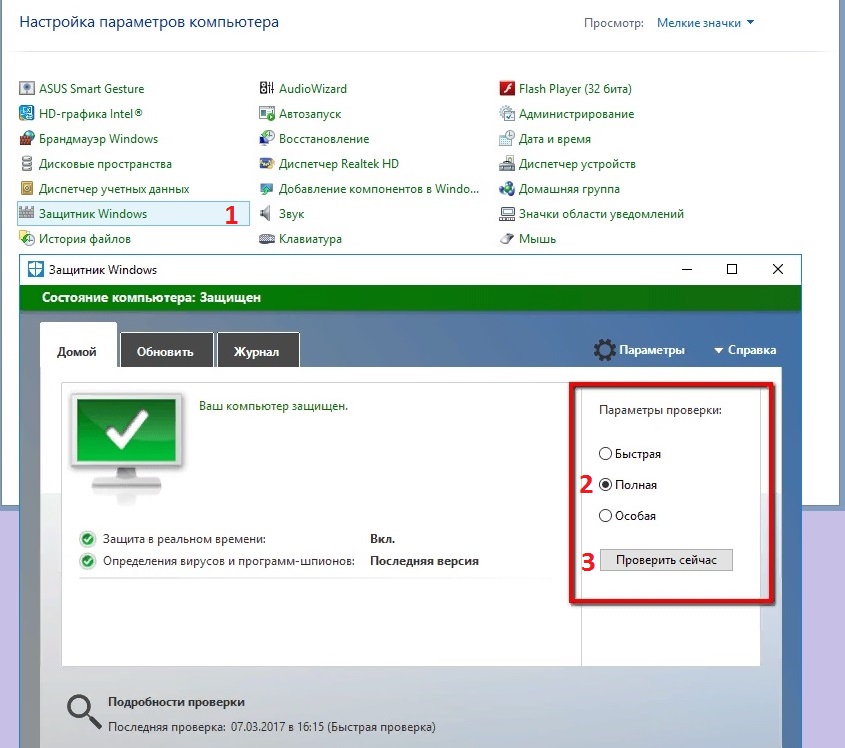Click the Дата и время icon

click(x=507, y=138)
